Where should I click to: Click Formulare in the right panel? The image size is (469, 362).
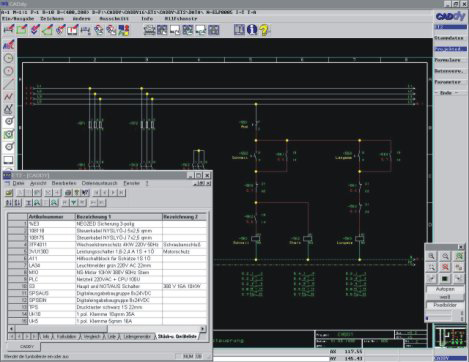click(x=447, y=60)
